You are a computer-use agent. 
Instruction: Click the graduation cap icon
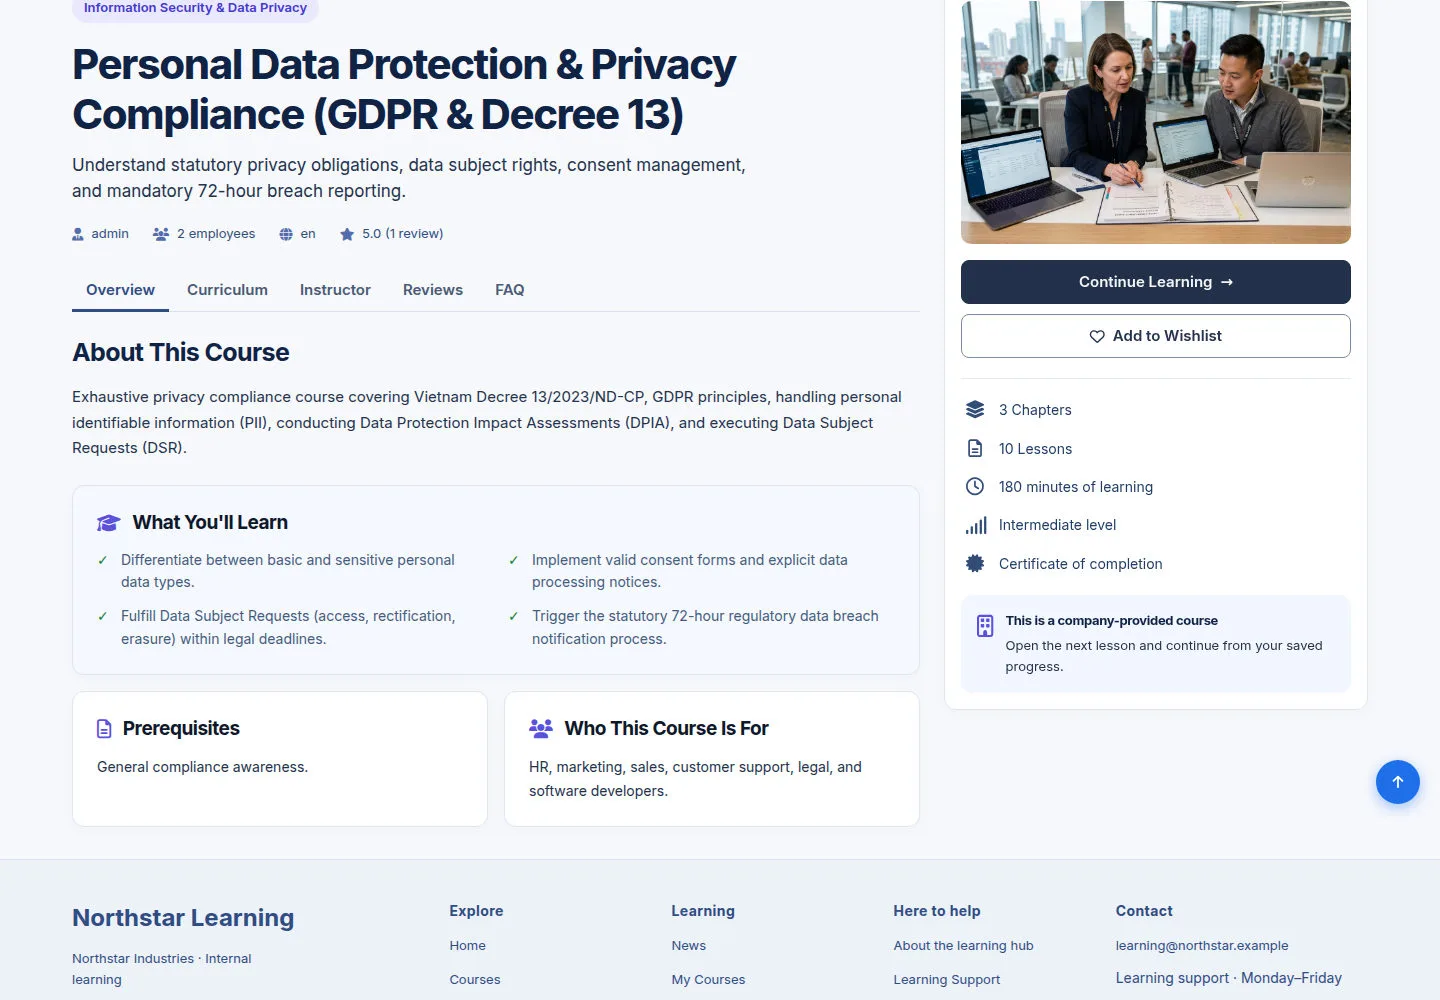click(x=108, y=523)
